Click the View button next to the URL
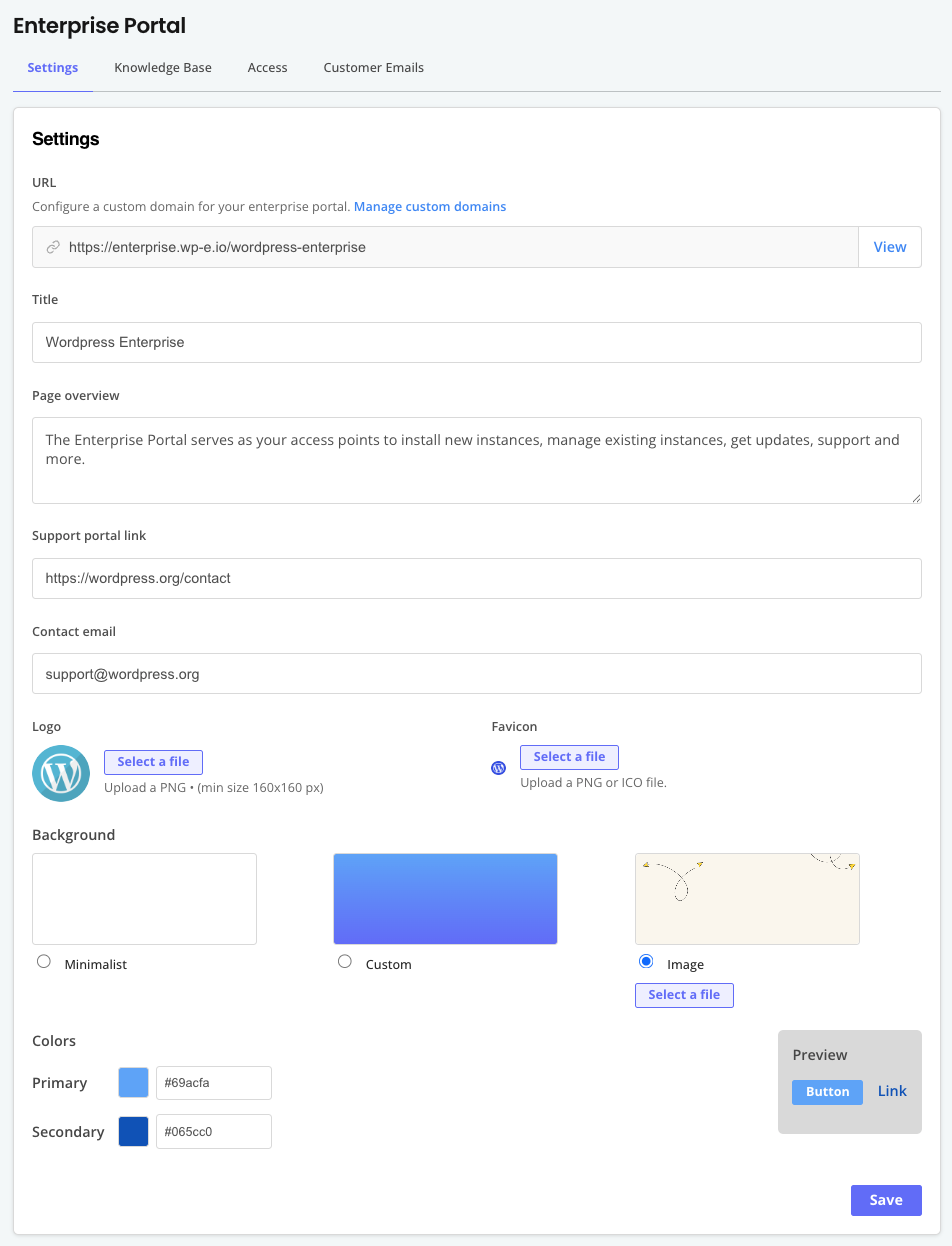The image size is (952, 1246). [x=889, y=247]
